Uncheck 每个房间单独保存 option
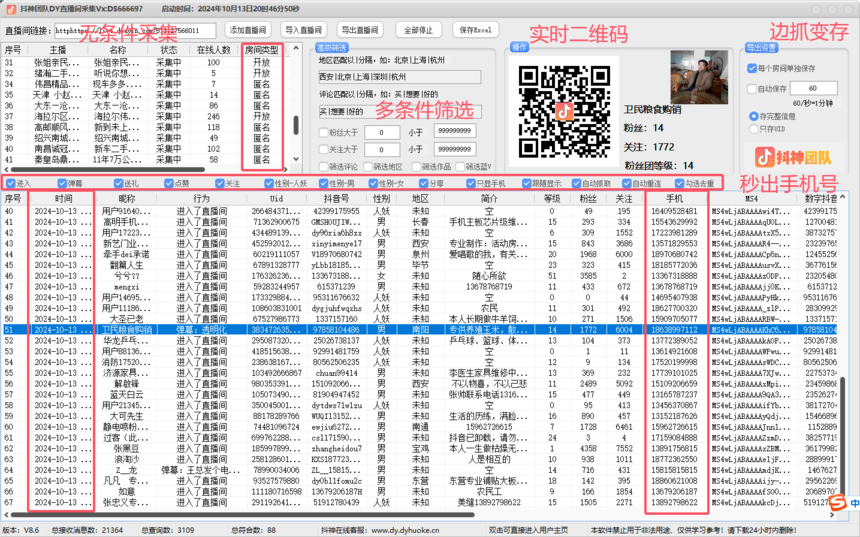The height and width of the screenshot is (537, 860). pyautogui.click(x=752, y=68)
